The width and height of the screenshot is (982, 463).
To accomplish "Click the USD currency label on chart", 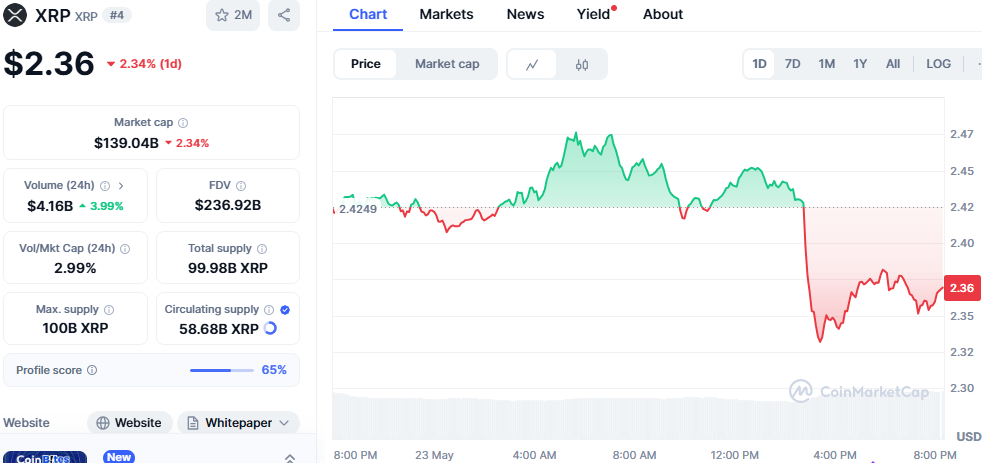I will (969, 436).
